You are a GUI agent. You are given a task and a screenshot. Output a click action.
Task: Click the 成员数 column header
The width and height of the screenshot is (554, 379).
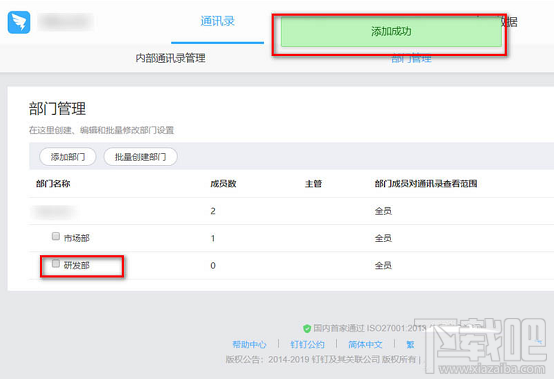click(223, 184)
